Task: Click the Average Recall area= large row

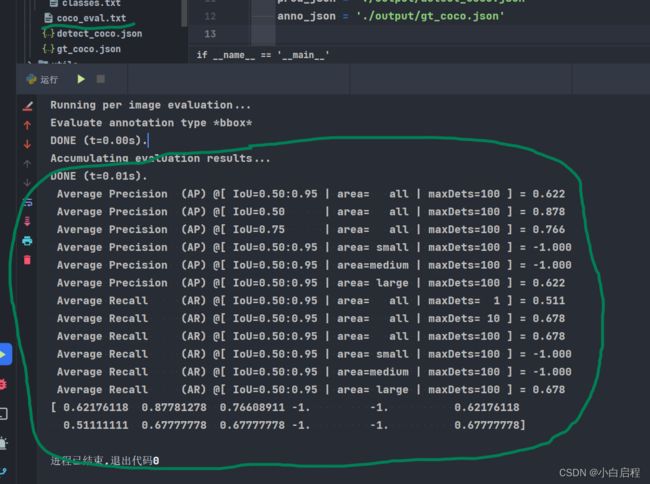Action: pyautogui.click(x=311, y=390)
